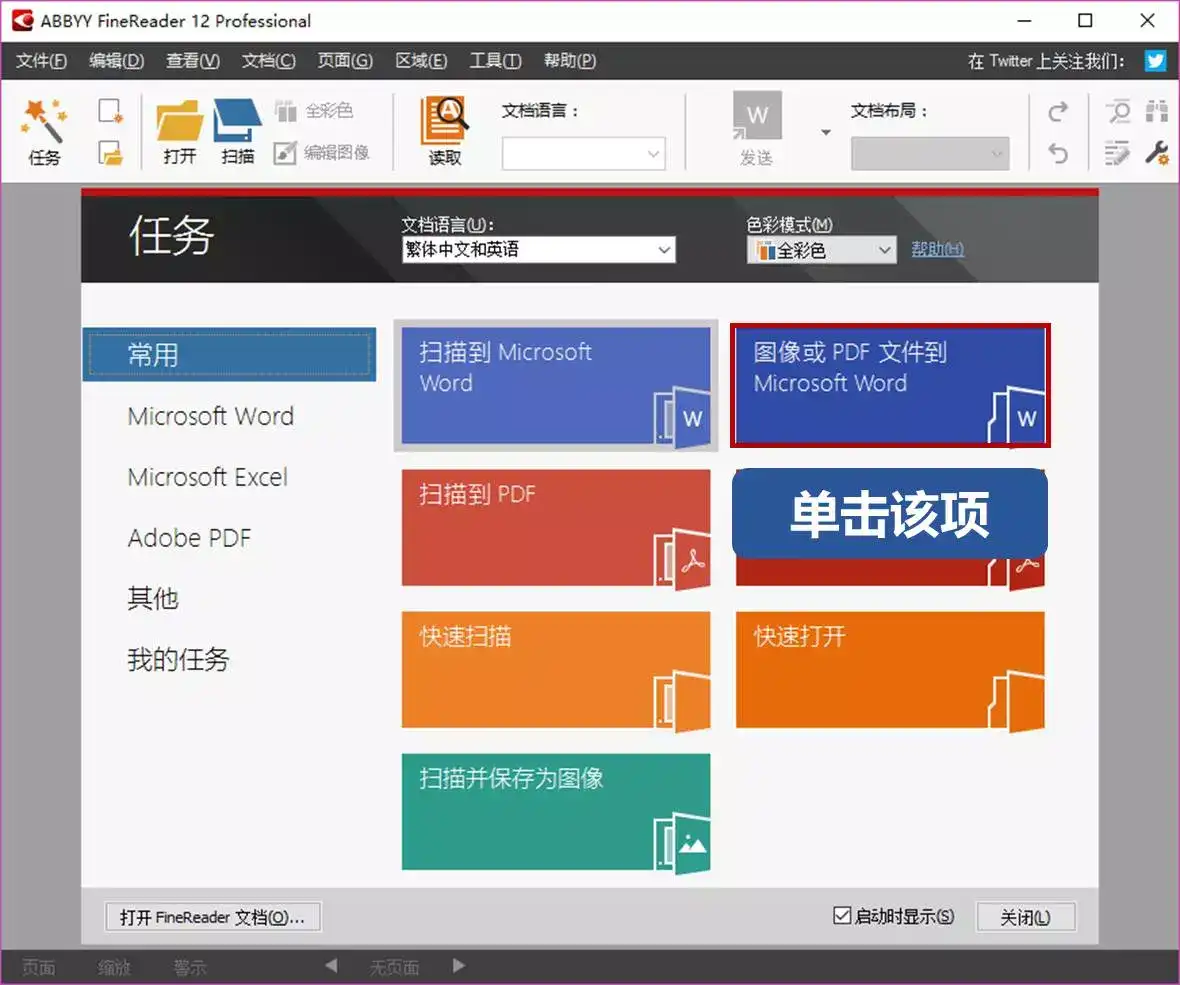1180x985 pixels.
Task: Open options via wrench icon
Action: (x=1157, y=154)
